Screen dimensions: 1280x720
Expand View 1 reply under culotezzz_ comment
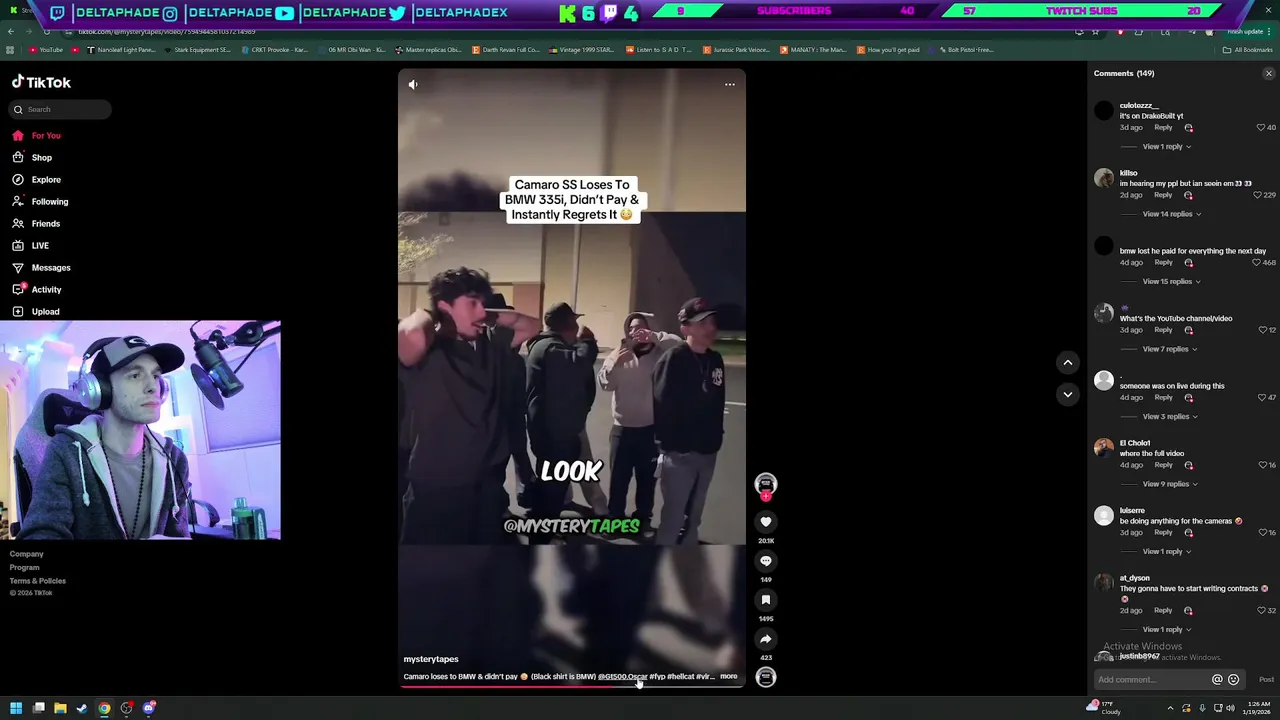(x=1166, y=147)
